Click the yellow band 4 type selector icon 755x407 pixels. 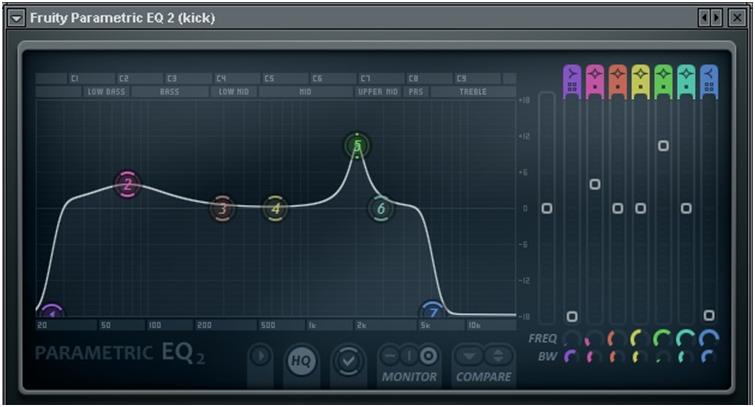click(x=640, y=80)
